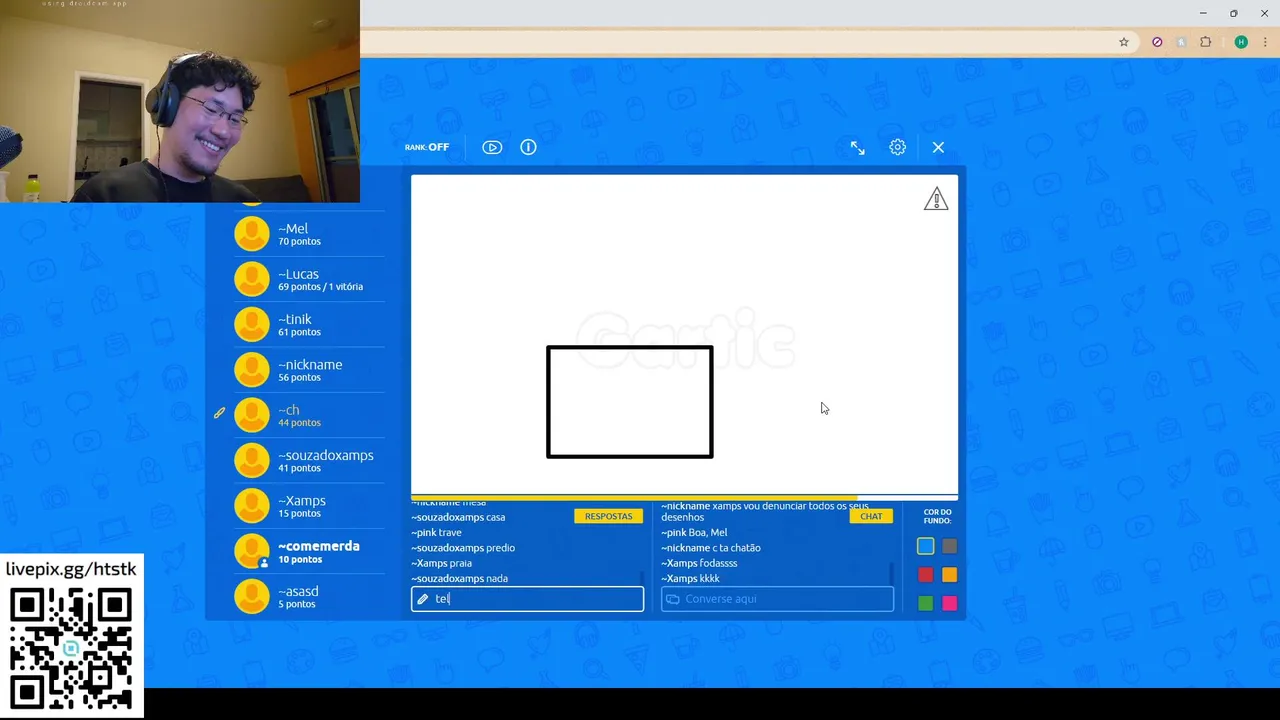Screen dimensions: 1280x720
Task: Select the green background color swatch
Action: (926, 603)
